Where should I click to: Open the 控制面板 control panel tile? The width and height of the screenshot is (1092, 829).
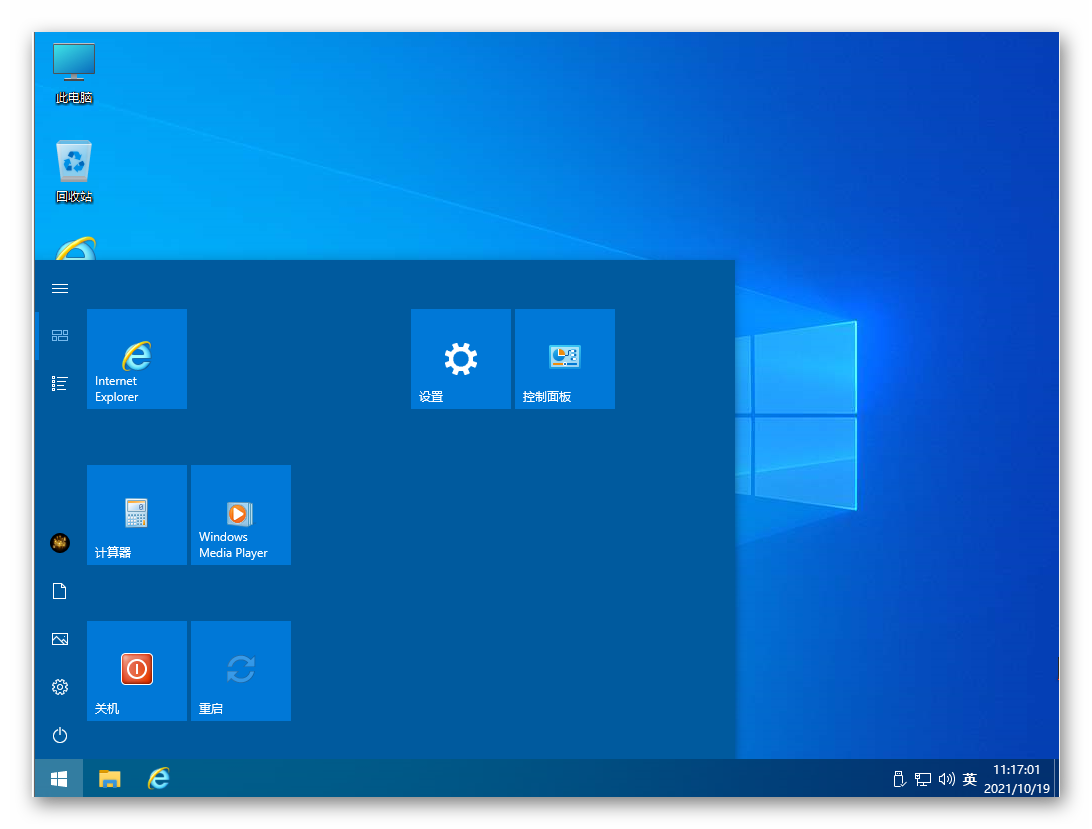[564, 359]
